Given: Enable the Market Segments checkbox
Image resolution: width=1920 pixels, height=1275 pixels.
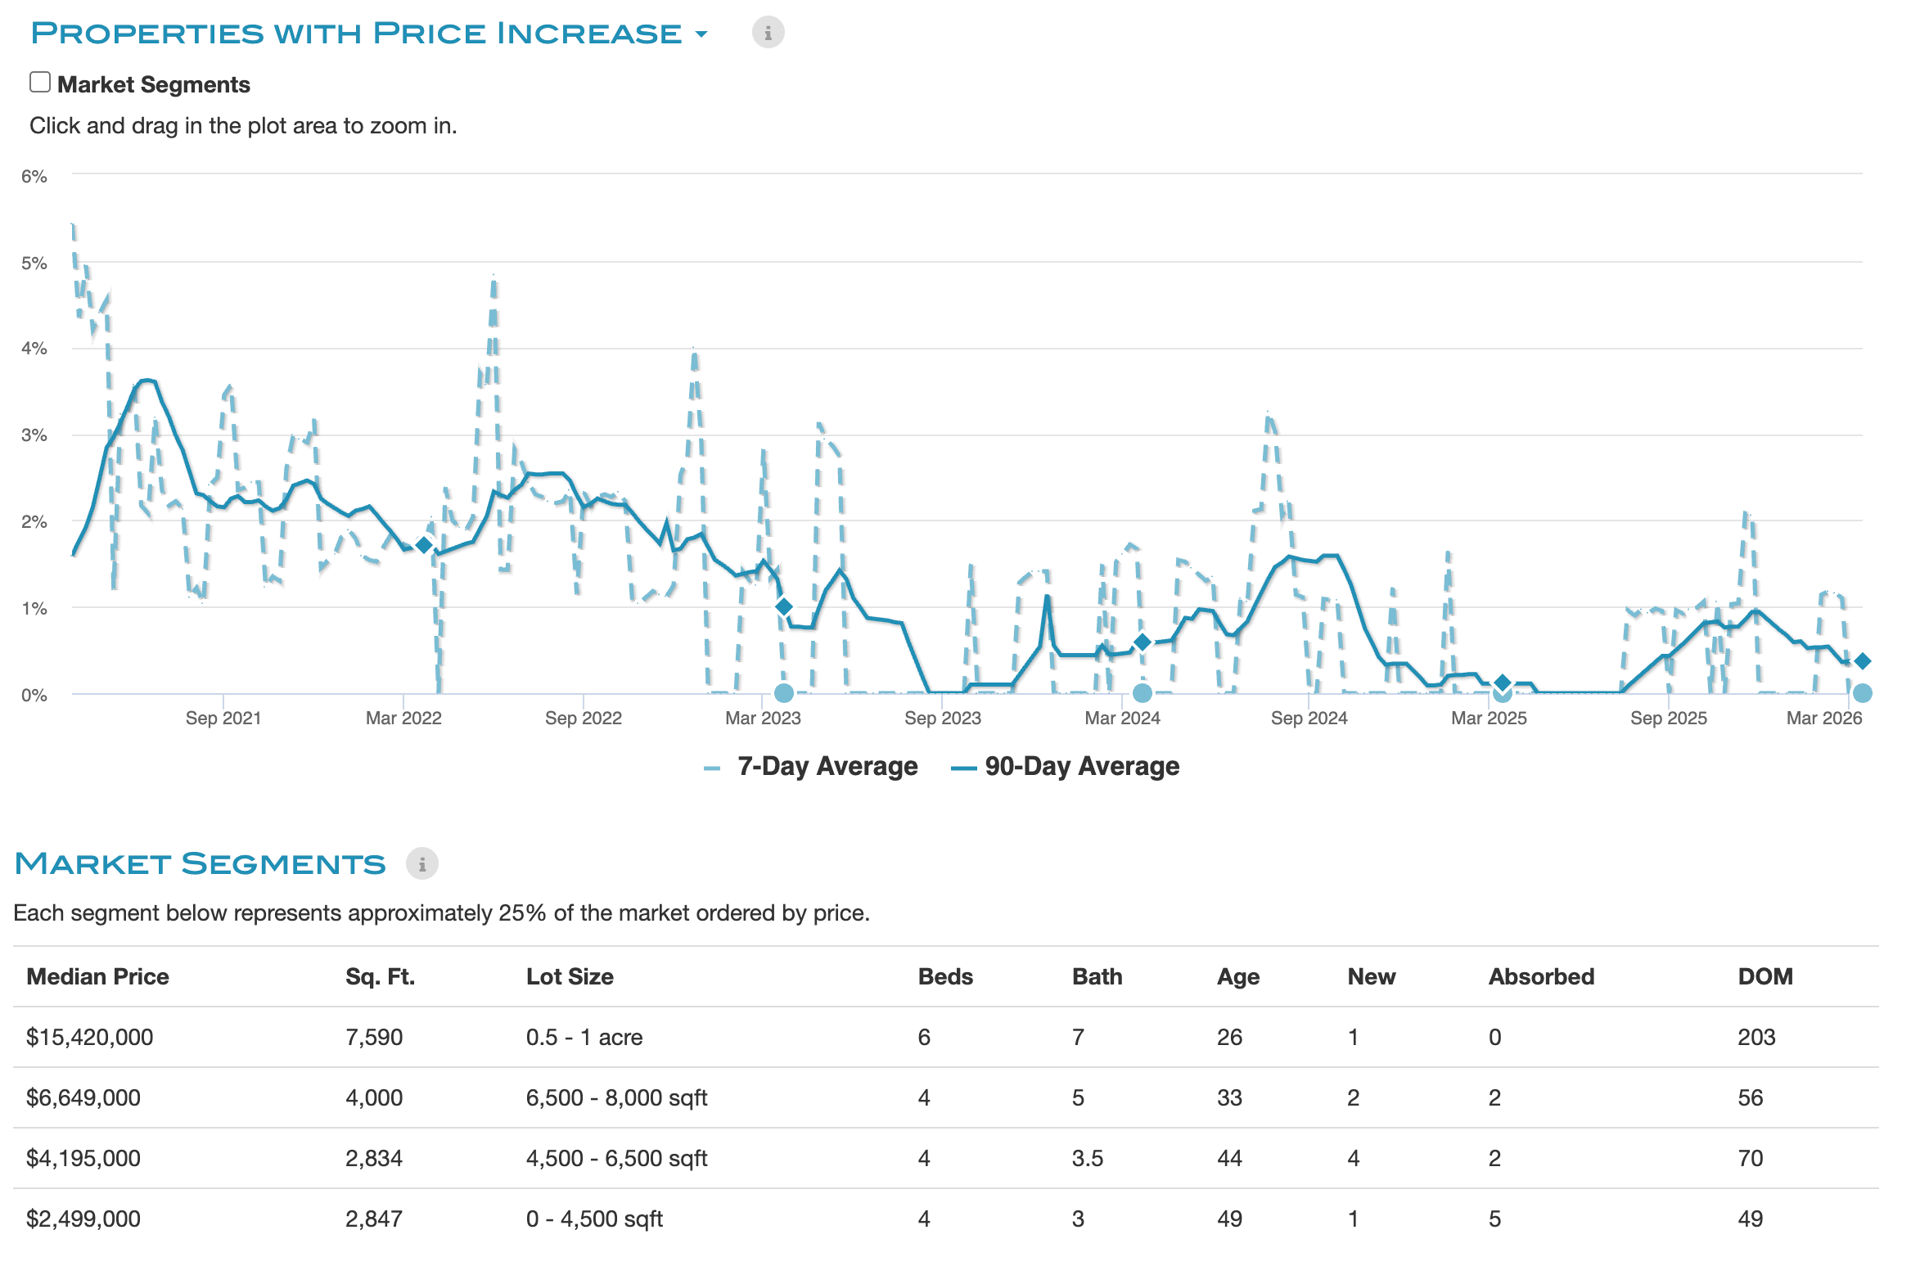Looking at the screenshot, I should [40, 83].
